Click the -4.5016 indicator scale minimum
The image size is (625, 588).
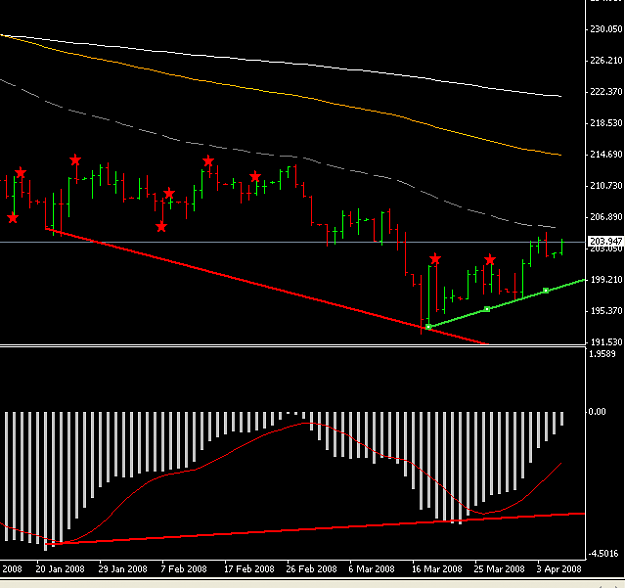click(x=603, y=554)
